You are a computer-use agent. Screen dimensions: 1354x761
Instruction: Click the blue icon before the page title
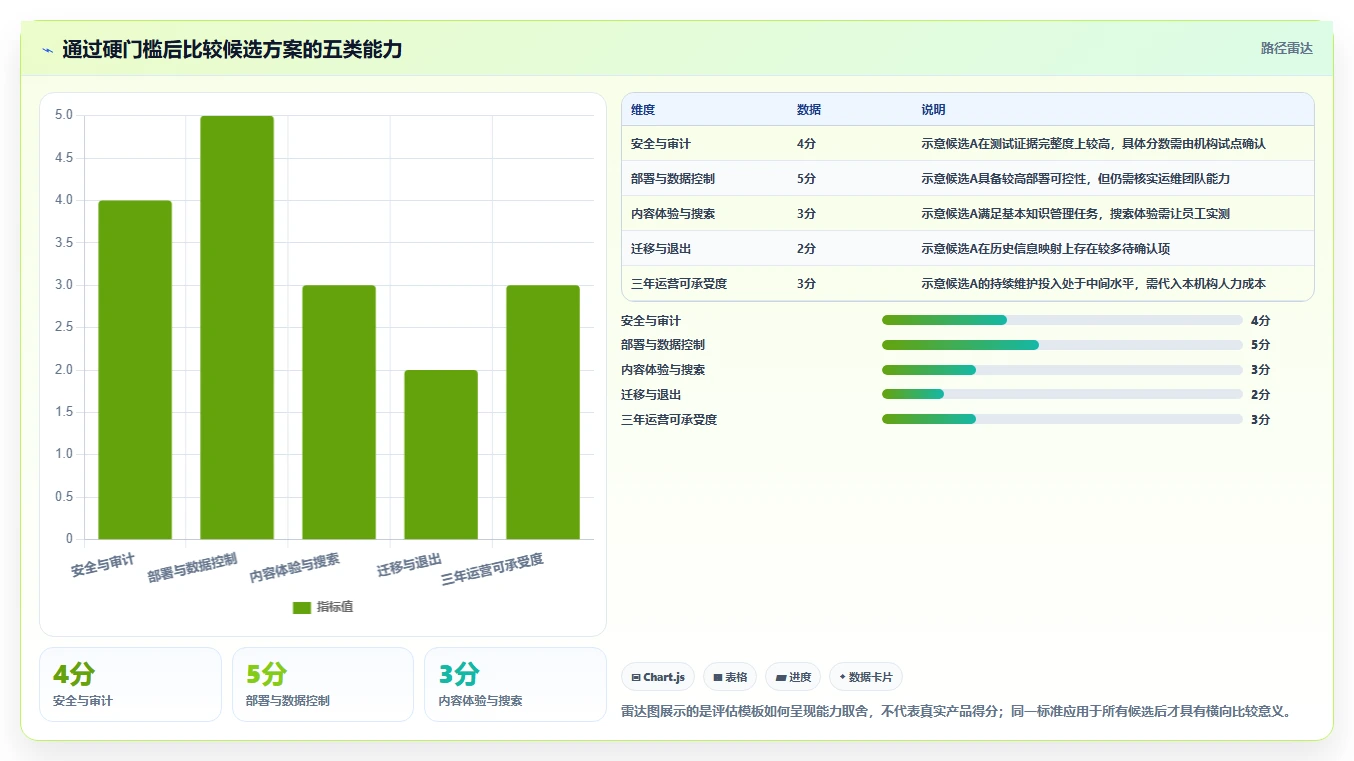[47, 49]
